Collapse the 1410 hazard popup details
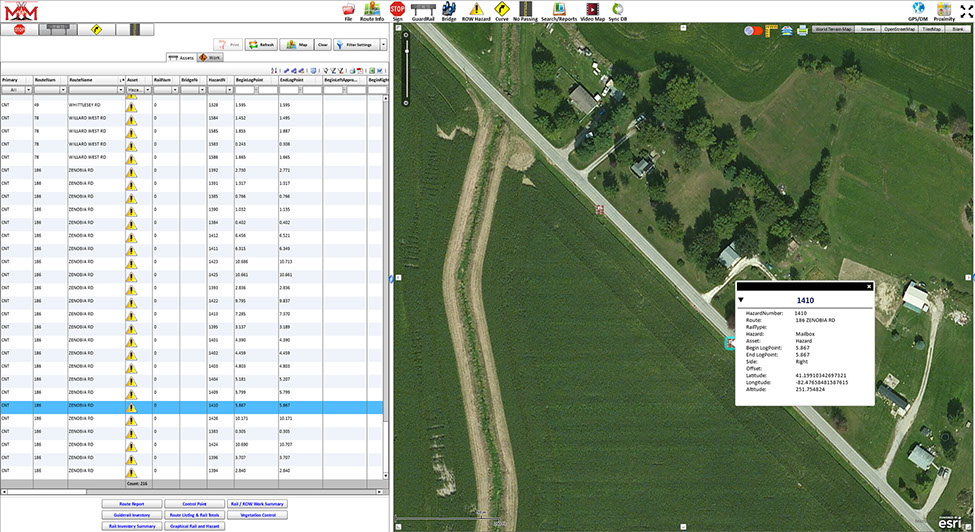The image size is (975, 532). click(x=741, y=299)
